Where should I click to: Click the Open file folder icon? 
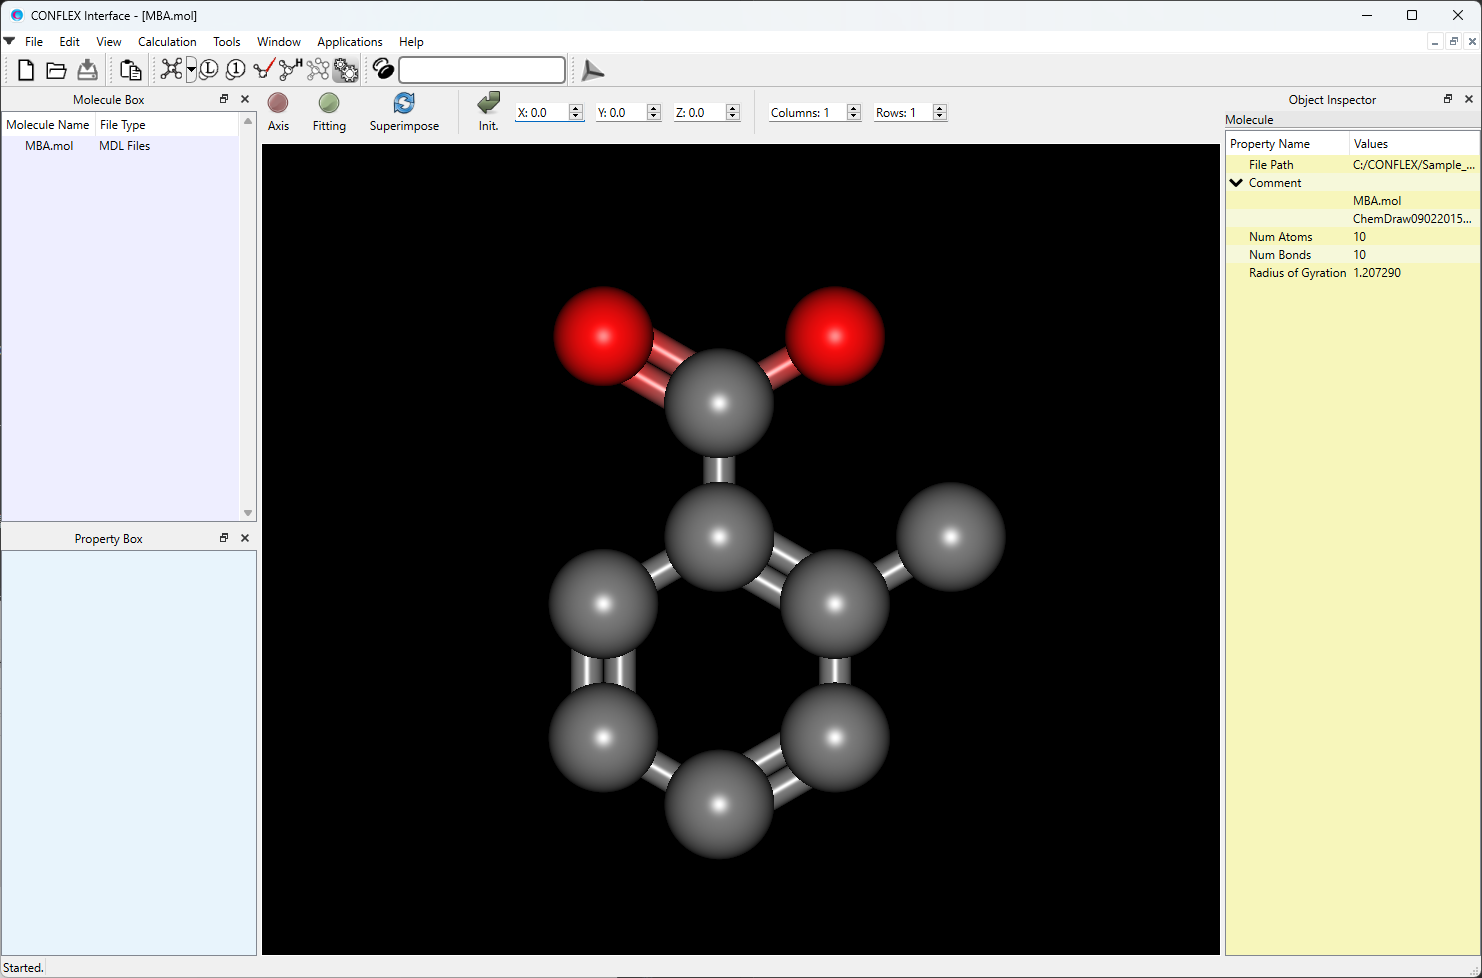coord(57,70)
